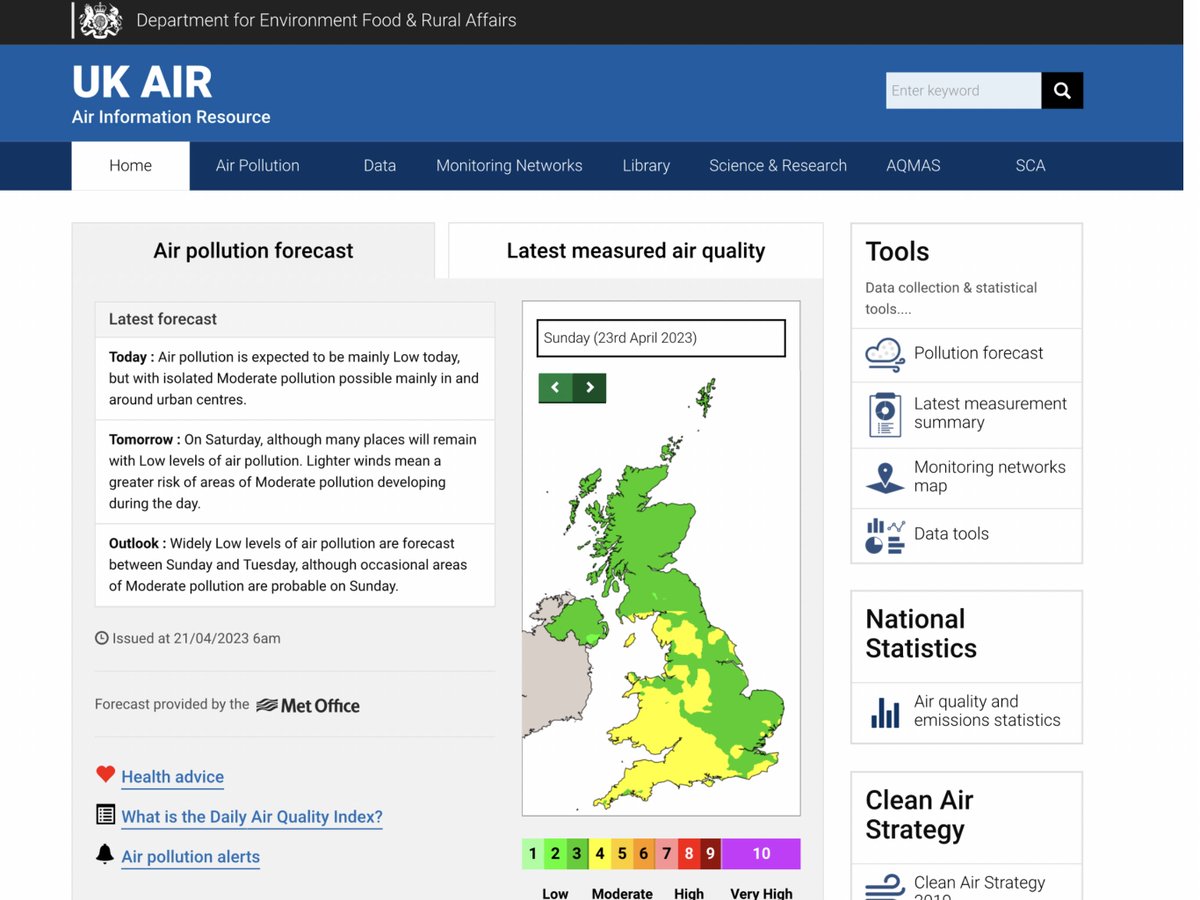
Task: Click the Very High legend label
Action: coord(761,893)
